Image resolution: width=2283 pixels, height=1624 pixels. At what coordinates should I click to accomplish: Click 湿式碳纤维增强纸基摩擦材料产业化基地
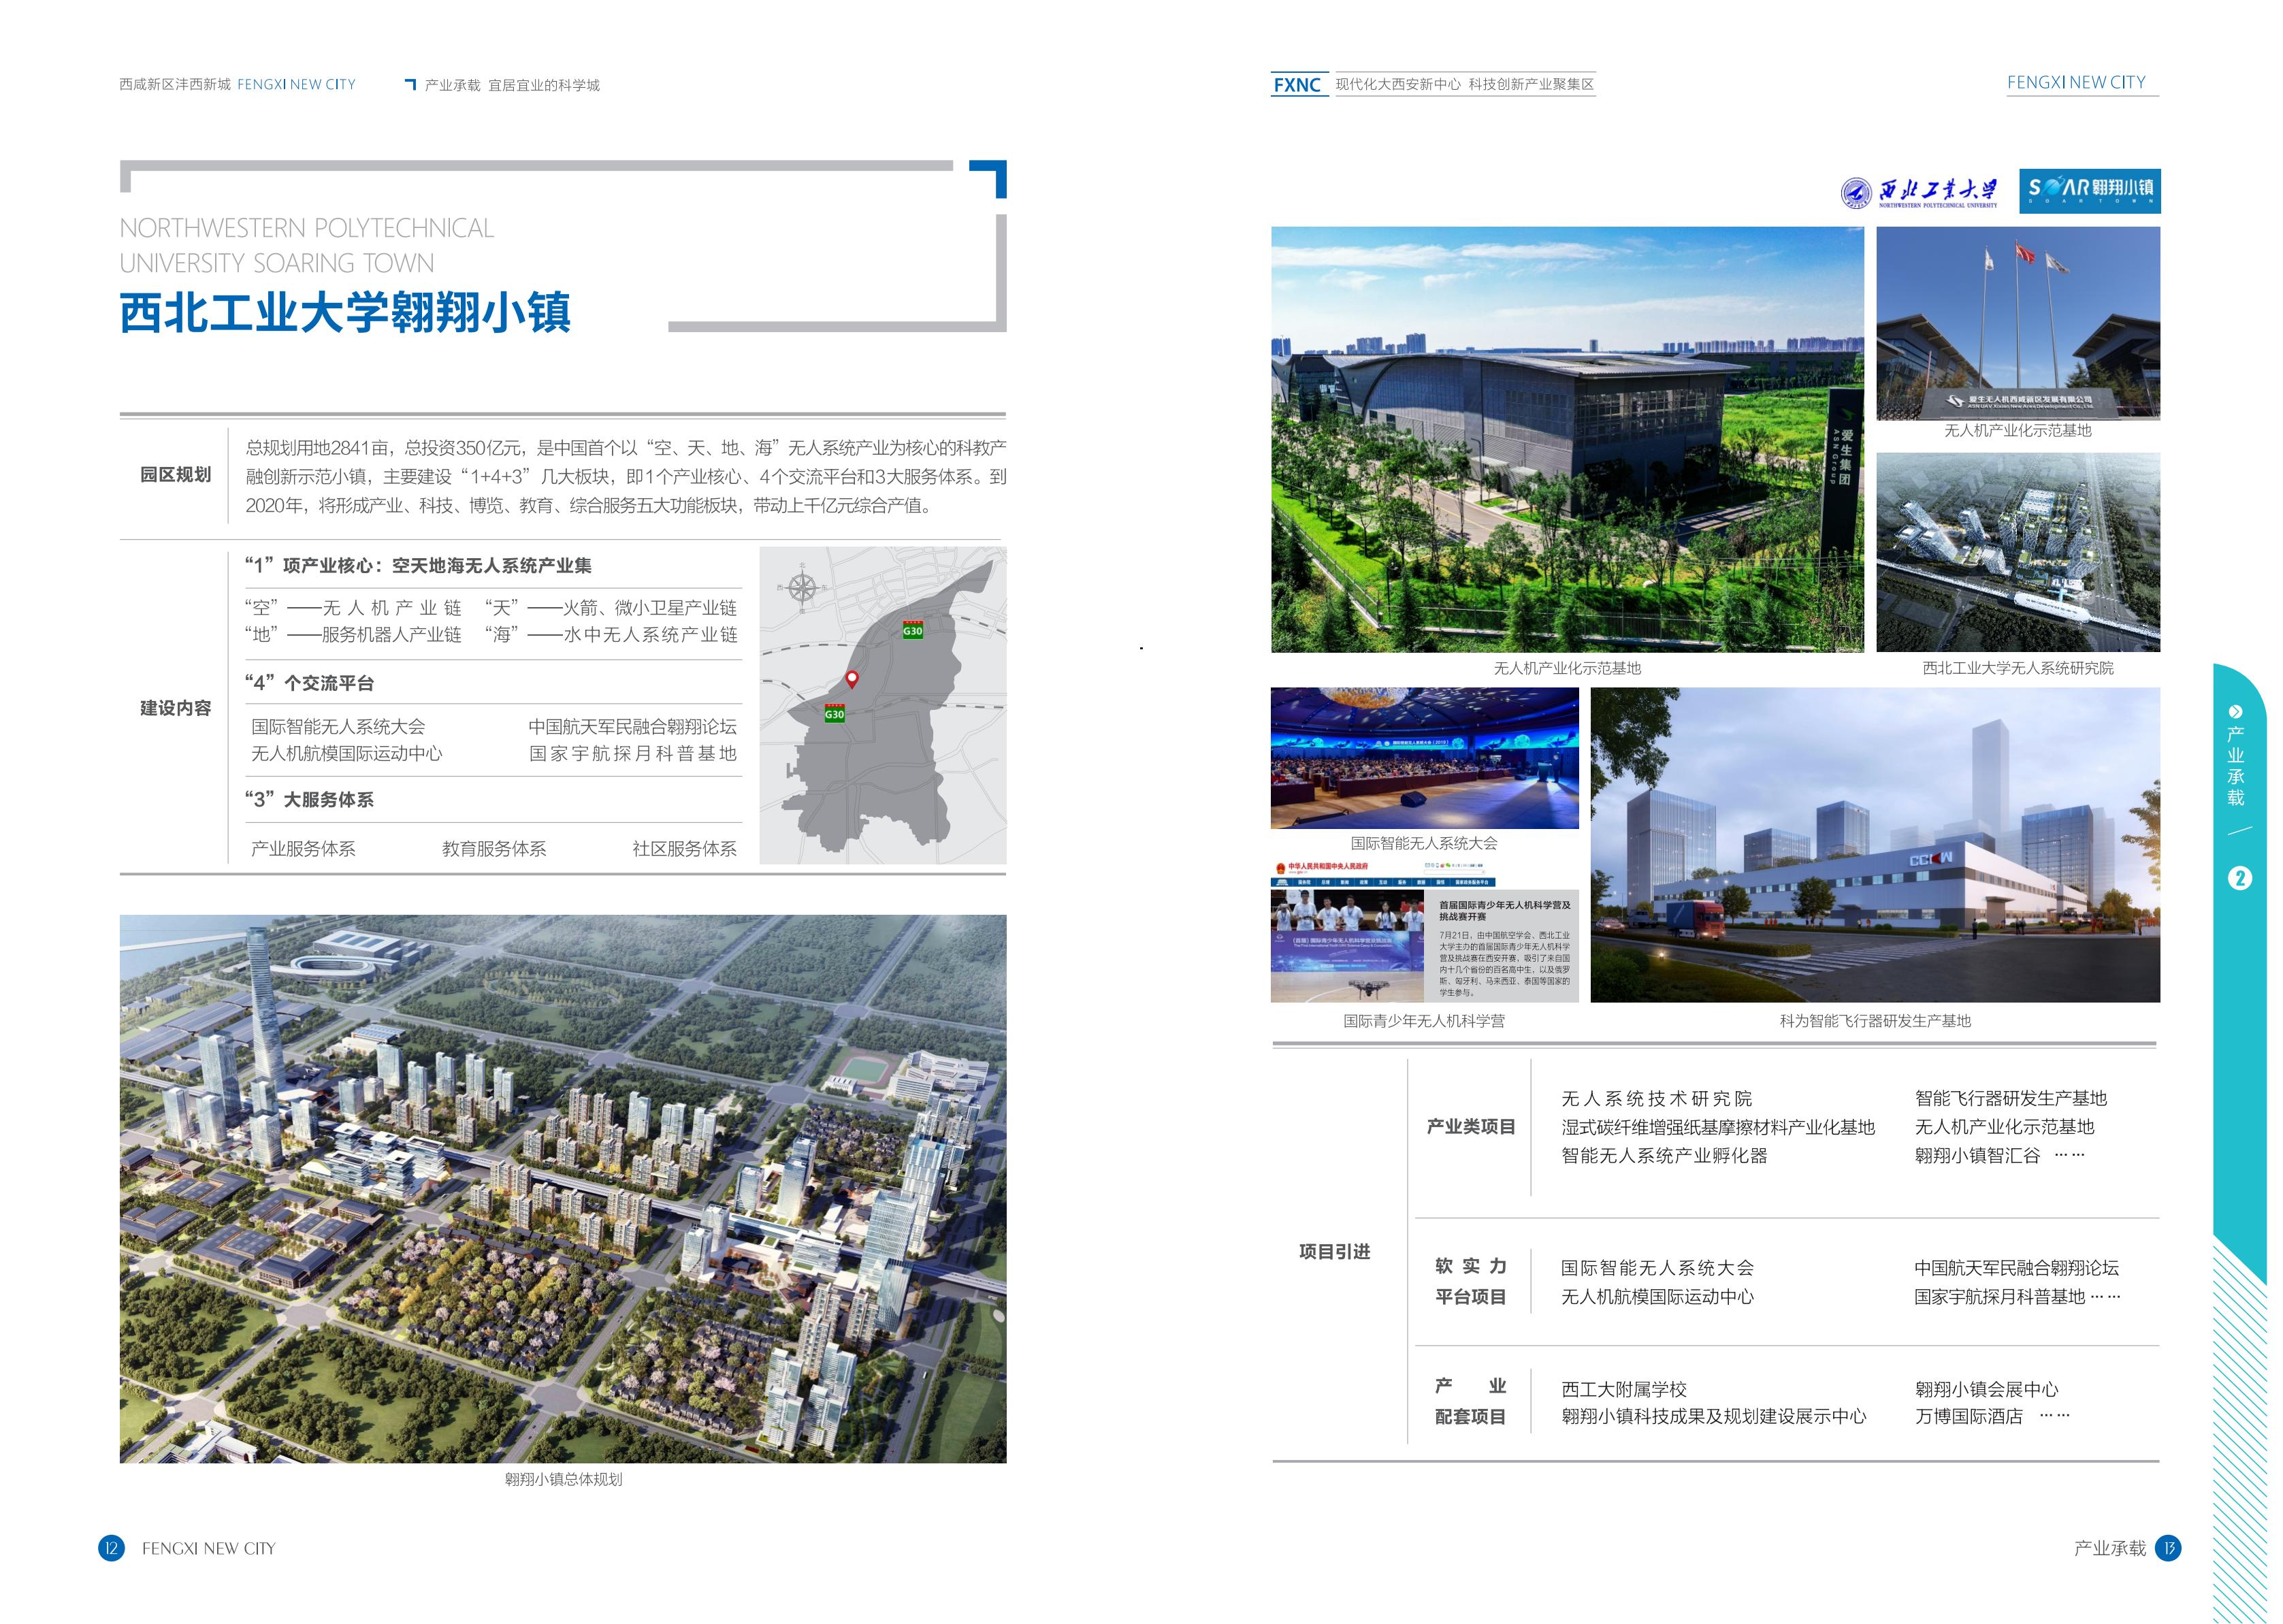1718,1128
